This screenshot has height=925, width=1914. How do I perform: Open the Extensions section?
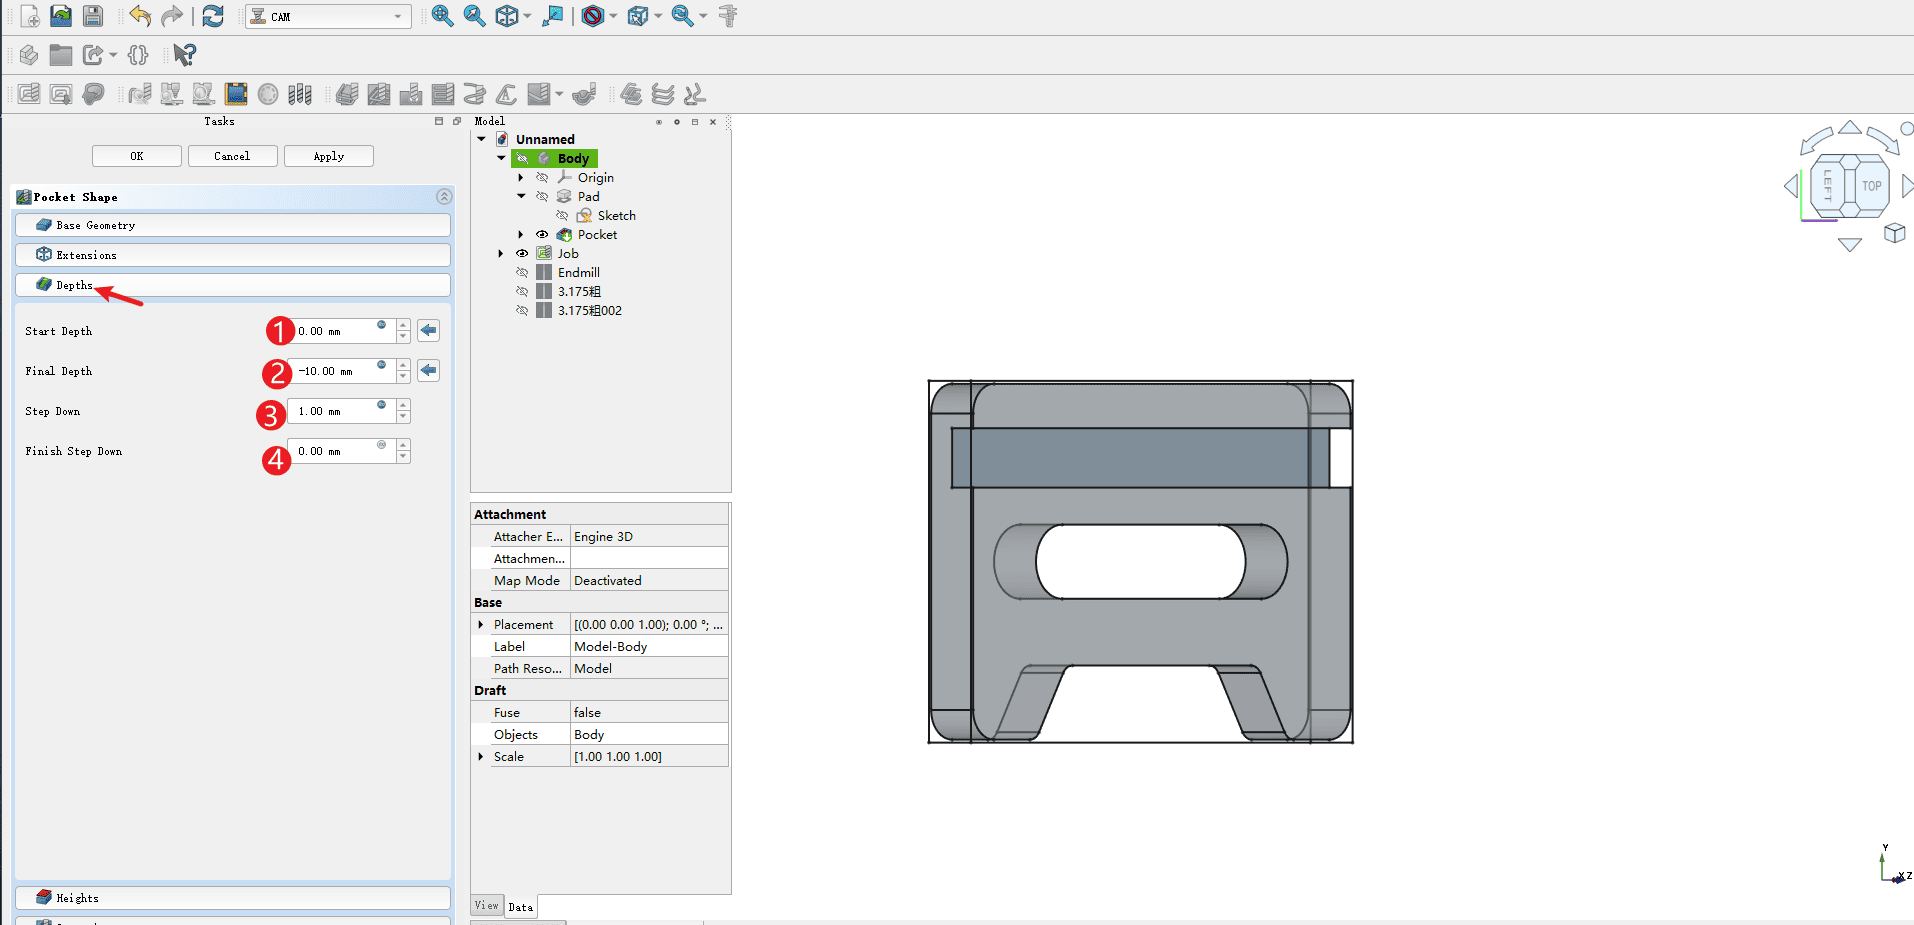[233, 255]
